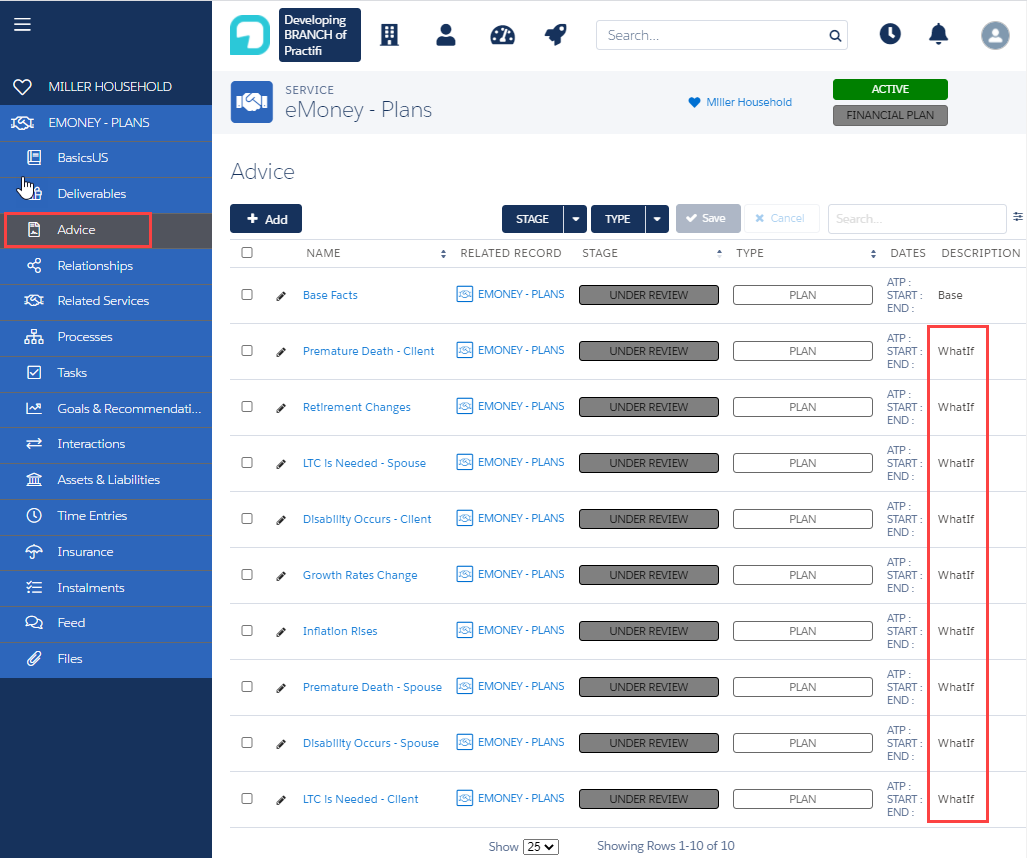Open Insurance in sidebar
Image resolution: width=1027 pixels, height=858 pixels.
[106, 552]
